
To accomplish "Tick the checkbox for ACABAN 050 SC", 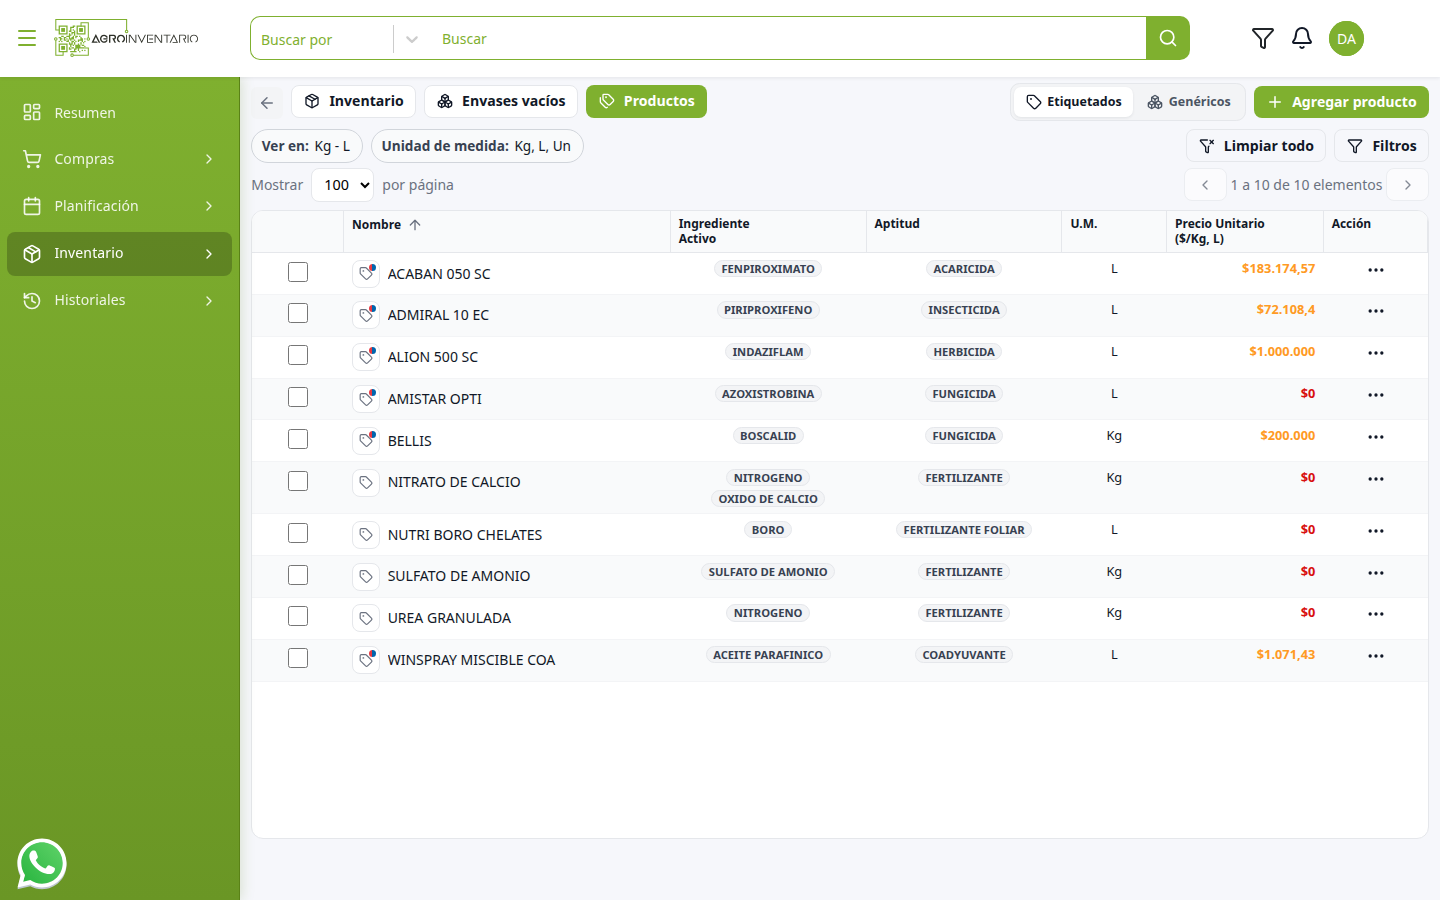I will [298, 272].
